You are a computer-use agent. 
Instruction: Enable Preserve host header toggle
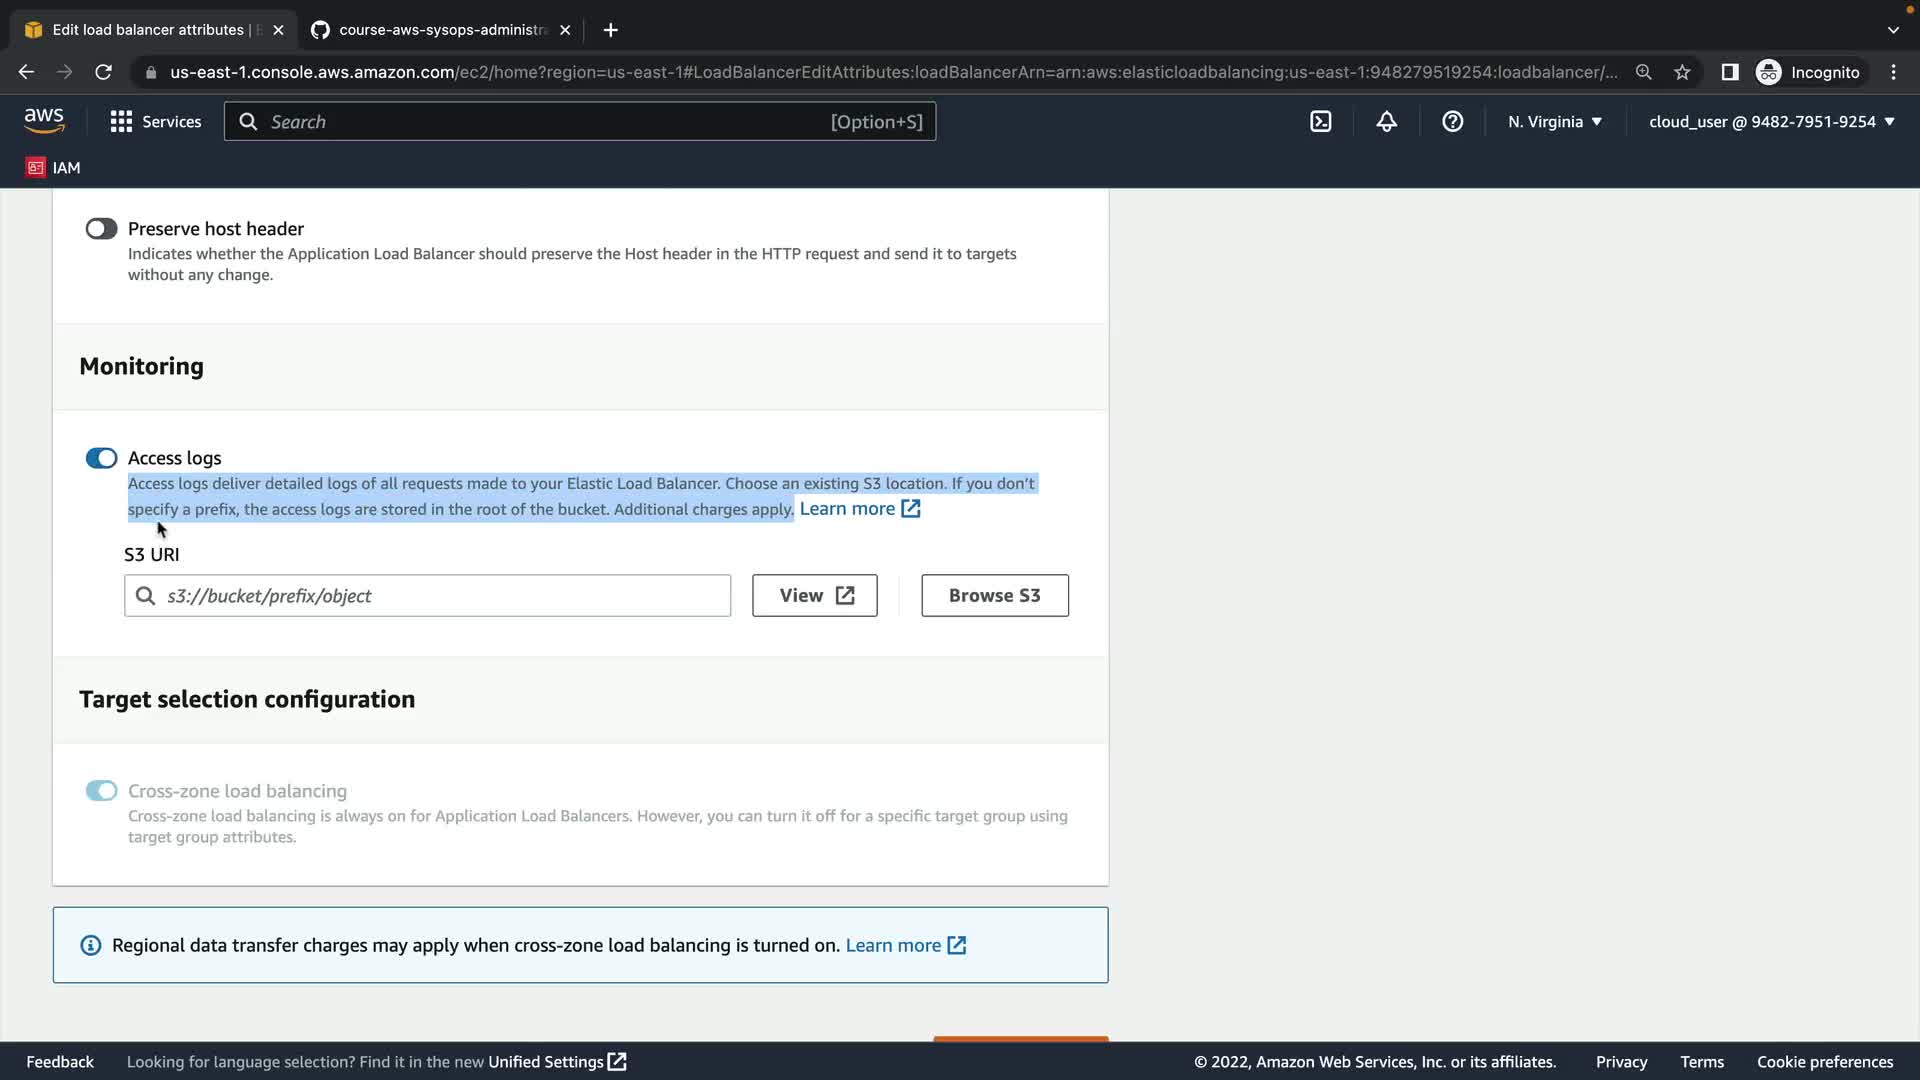pos(101,229)
